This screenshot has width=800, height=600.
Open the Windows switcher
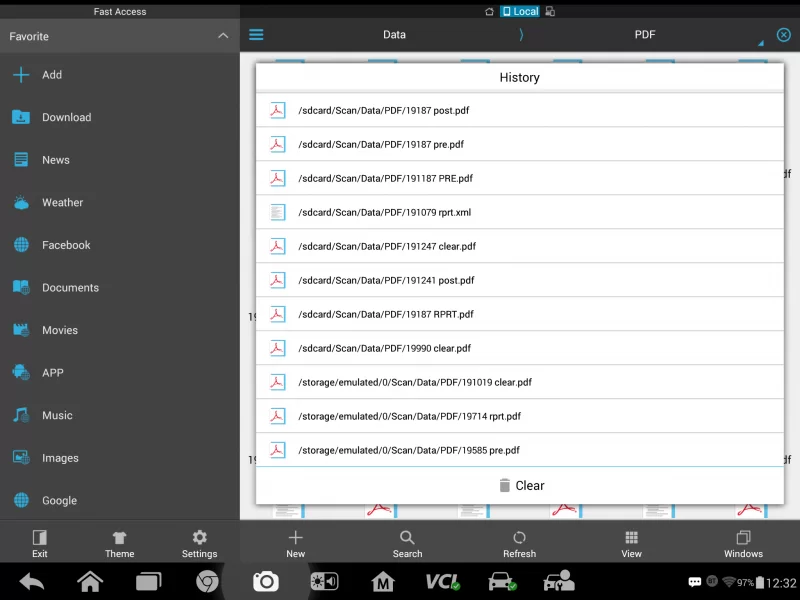pos(743,543)
